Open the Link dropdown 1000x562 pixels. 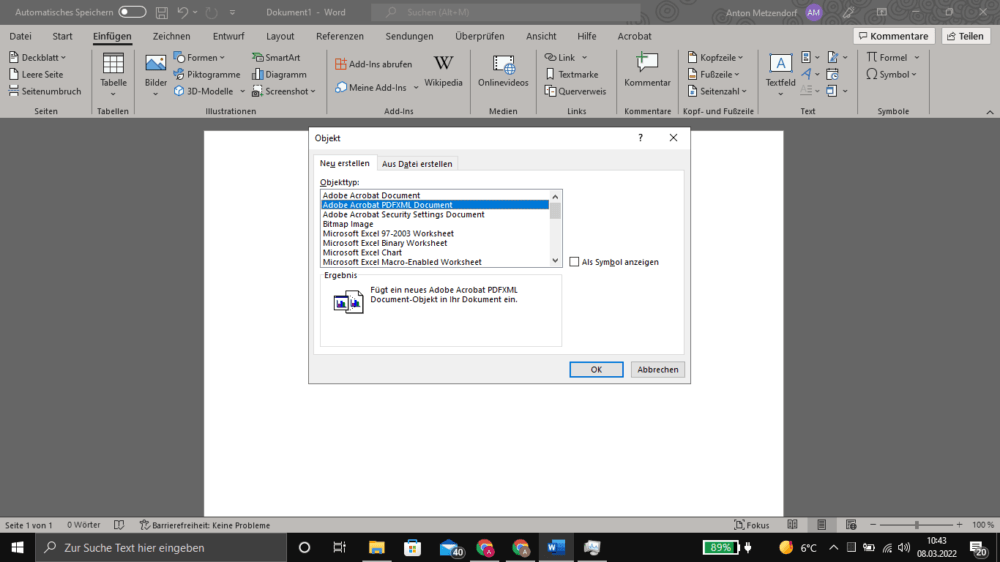(584, 58)
